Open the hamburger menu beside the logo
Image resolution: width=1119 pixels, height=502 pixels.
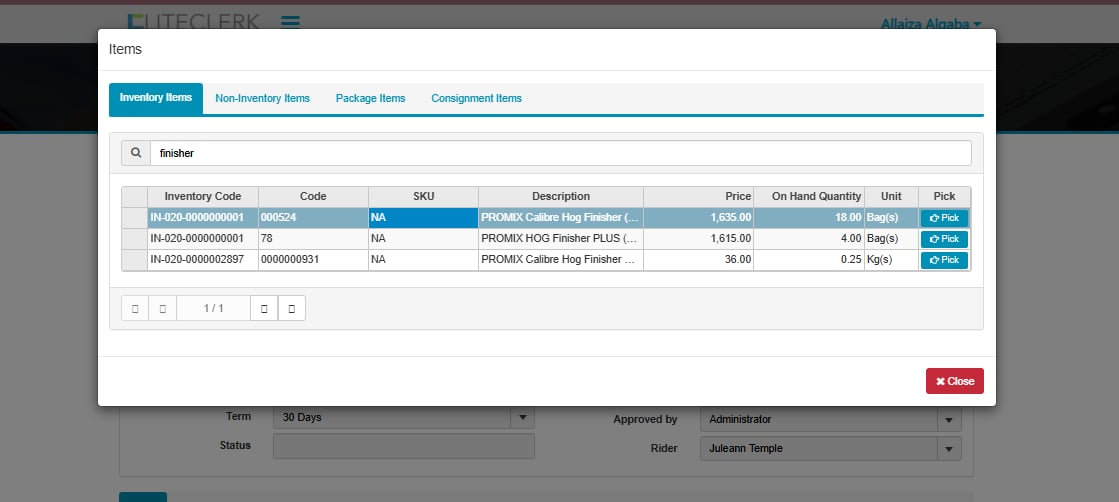click(290, 21)
